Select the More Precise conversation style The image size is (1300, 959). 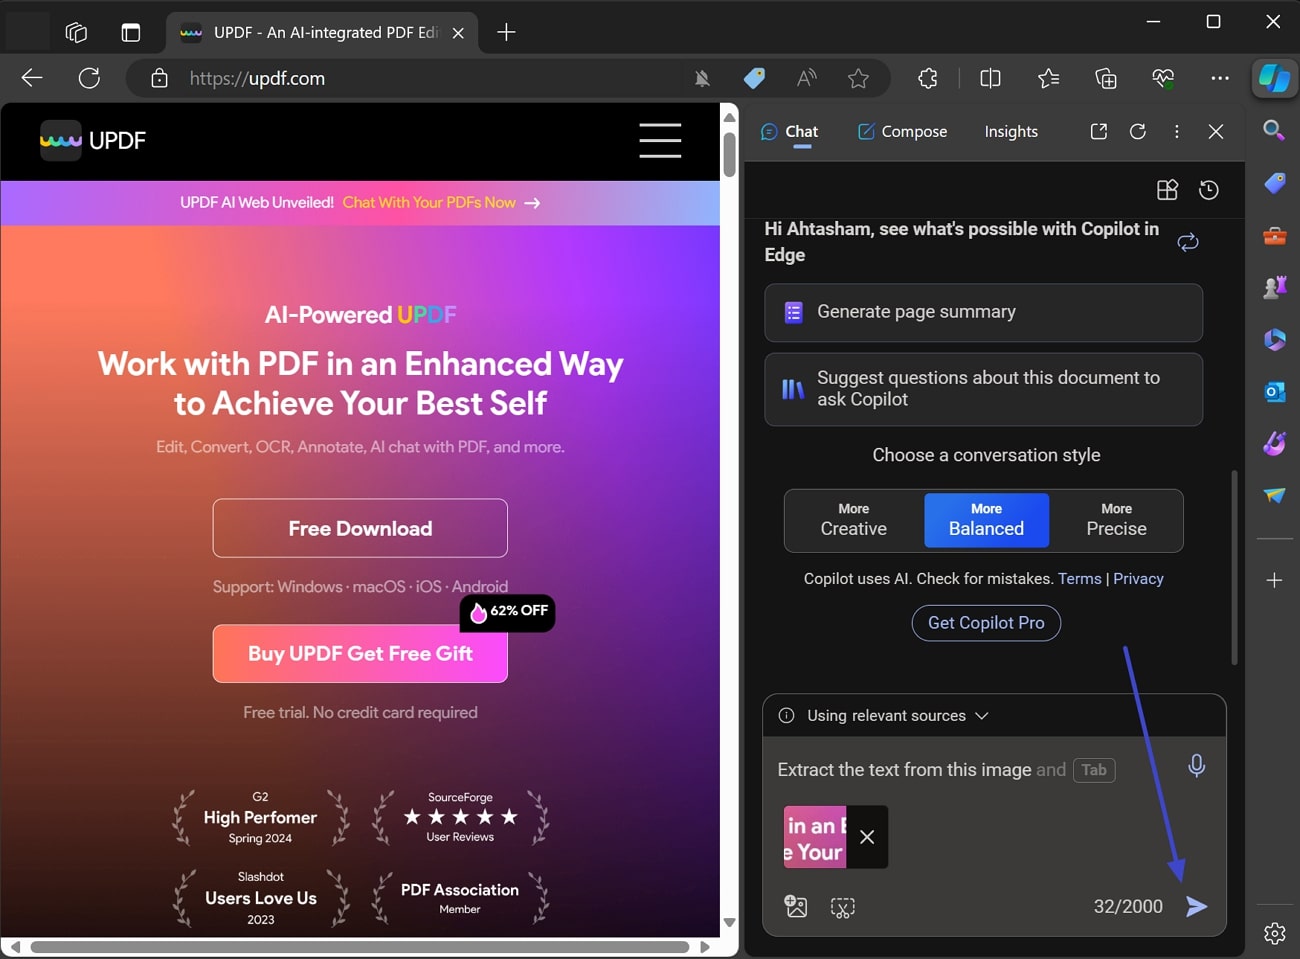(x=1116, y=520)
